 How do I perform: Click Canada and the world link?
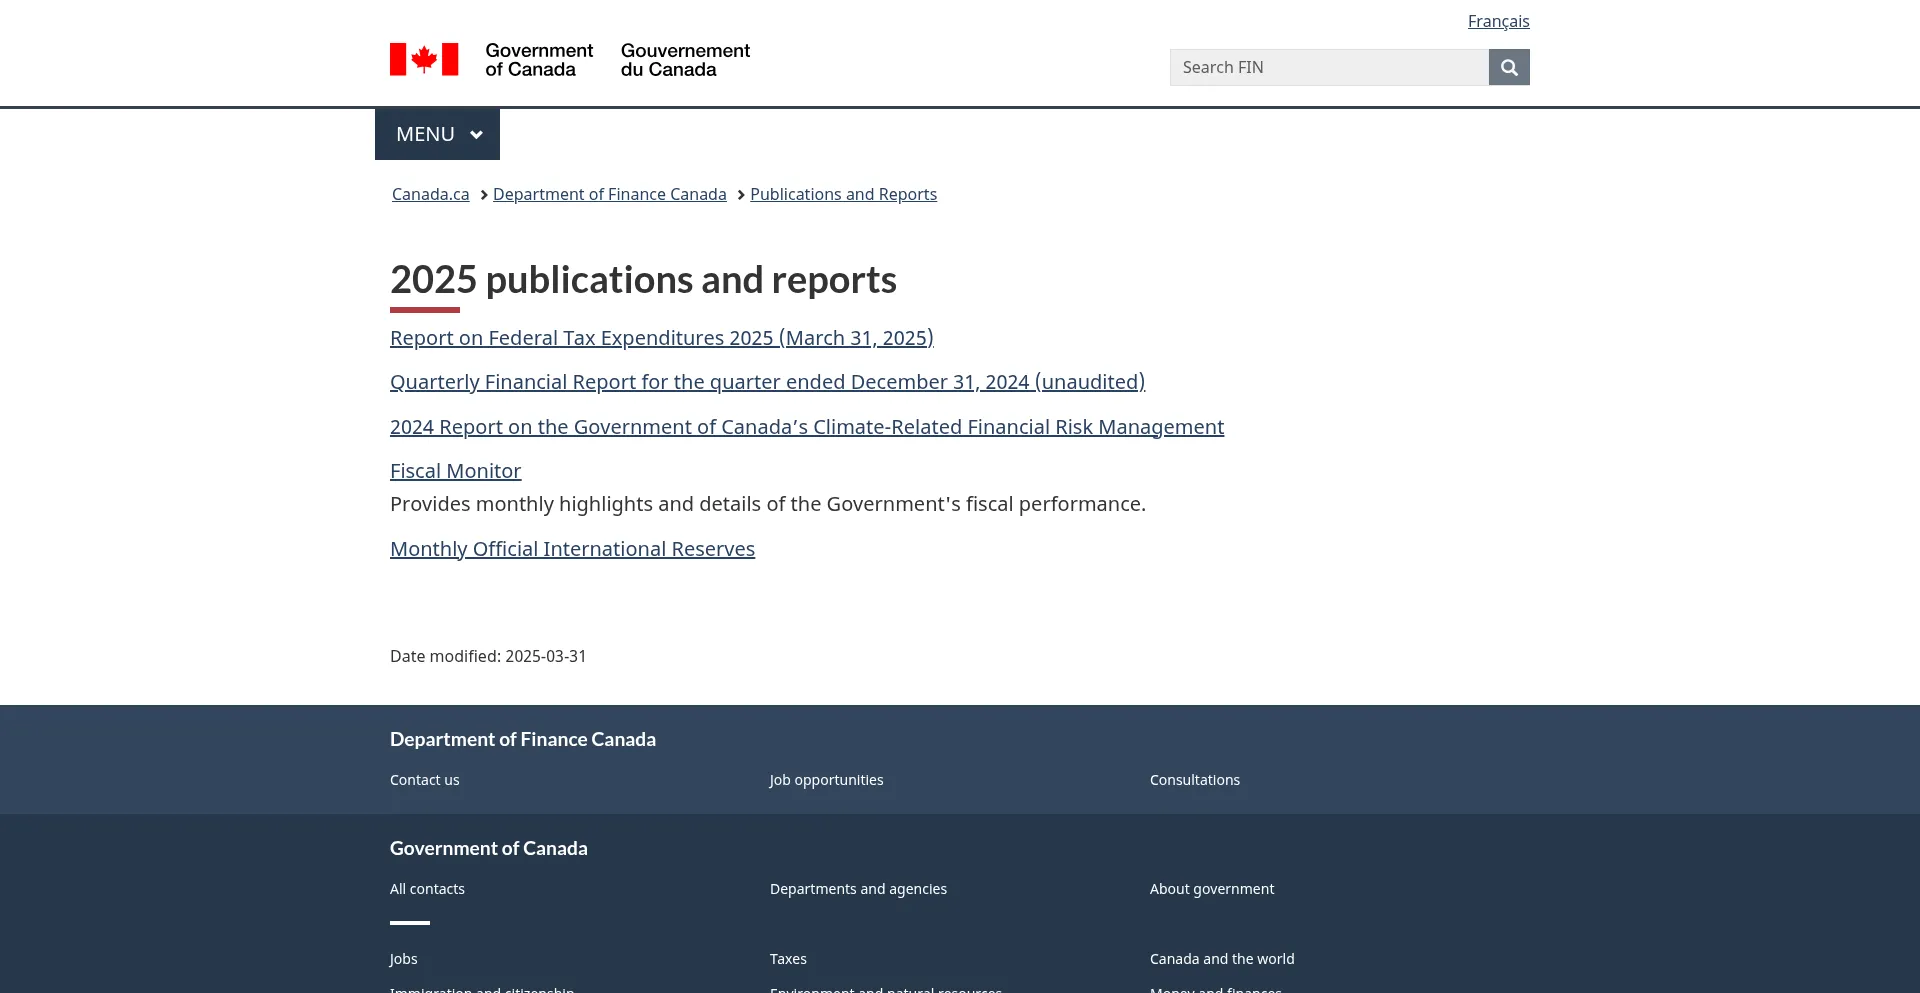click(x=1221, y=959)
